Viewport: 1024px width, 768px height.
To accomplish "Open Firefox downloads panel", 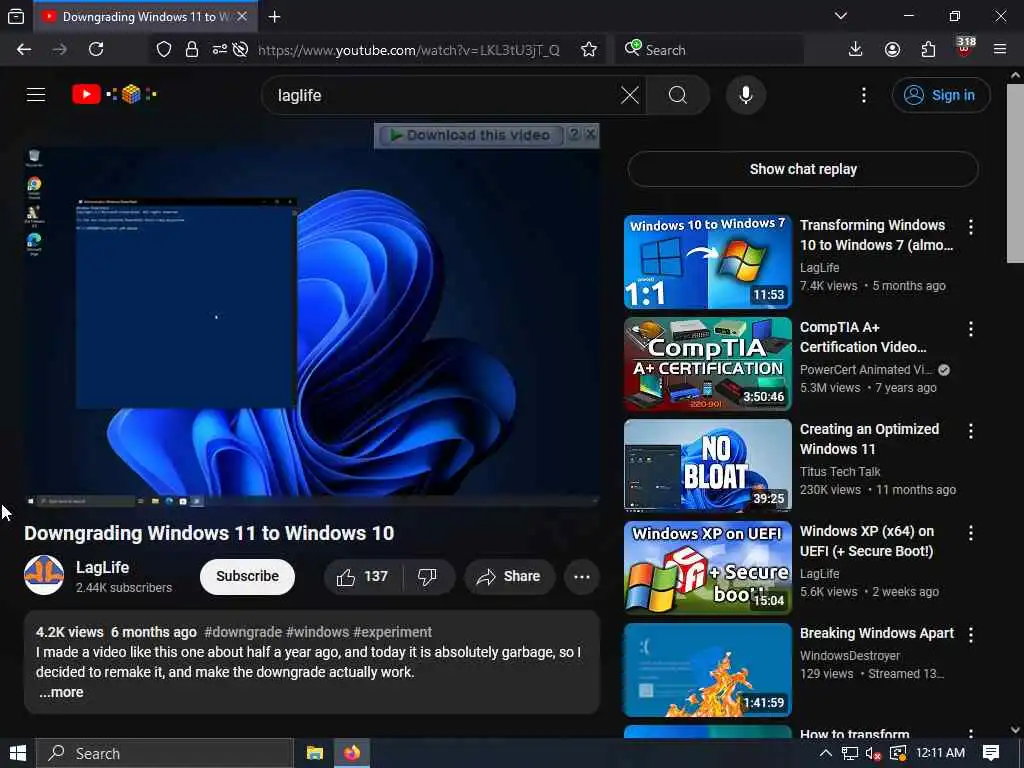I will click(856, 50).
